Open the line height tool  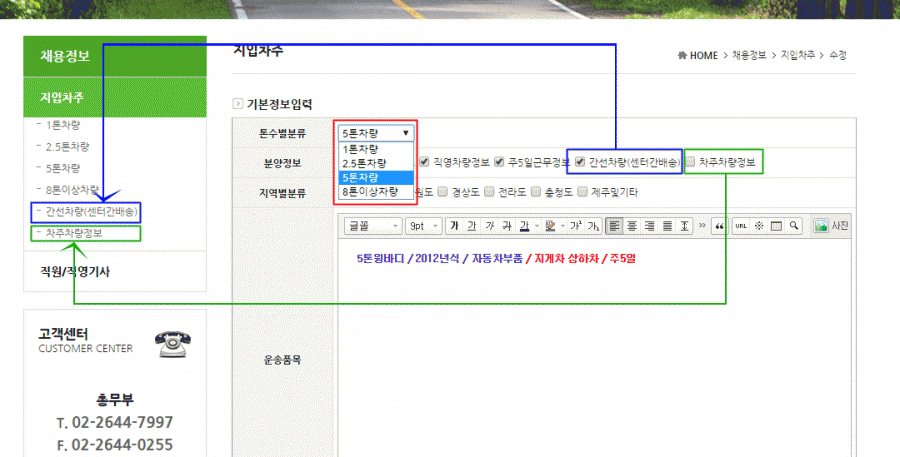[x=684, y=226]
